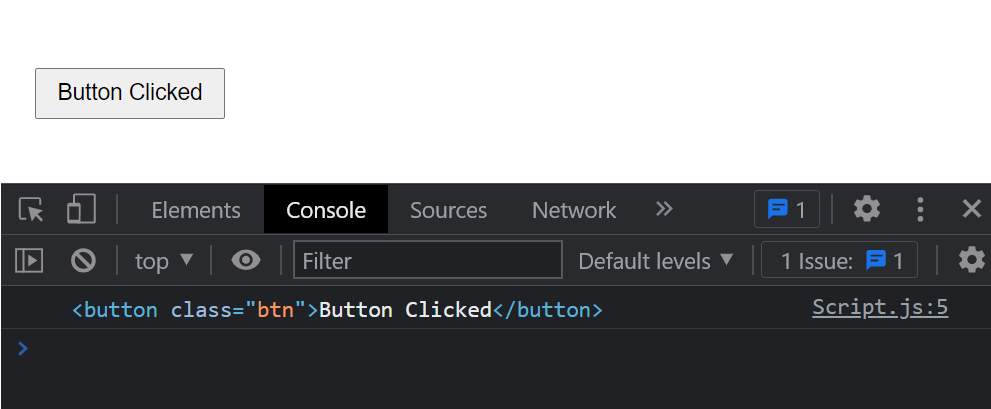
Task: Click the console prompt chevron line
Action: tap(496, 348)
